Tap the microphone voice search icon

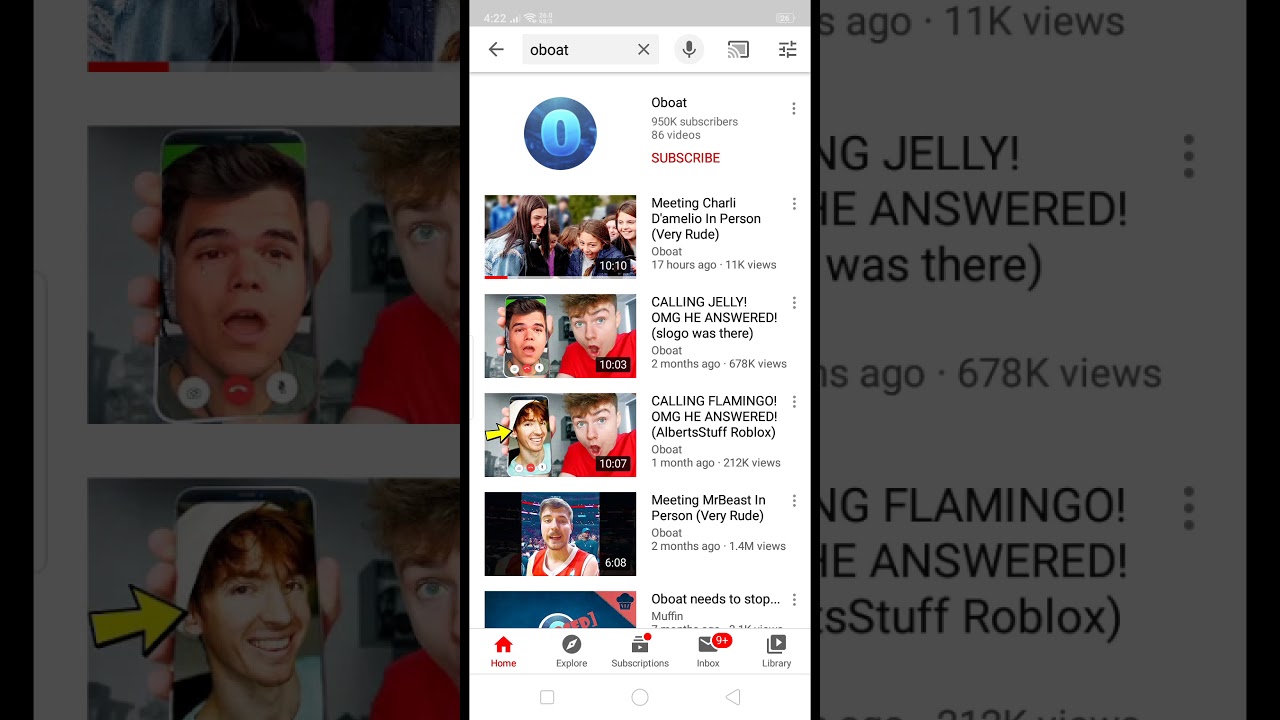(x=689, y=49)
